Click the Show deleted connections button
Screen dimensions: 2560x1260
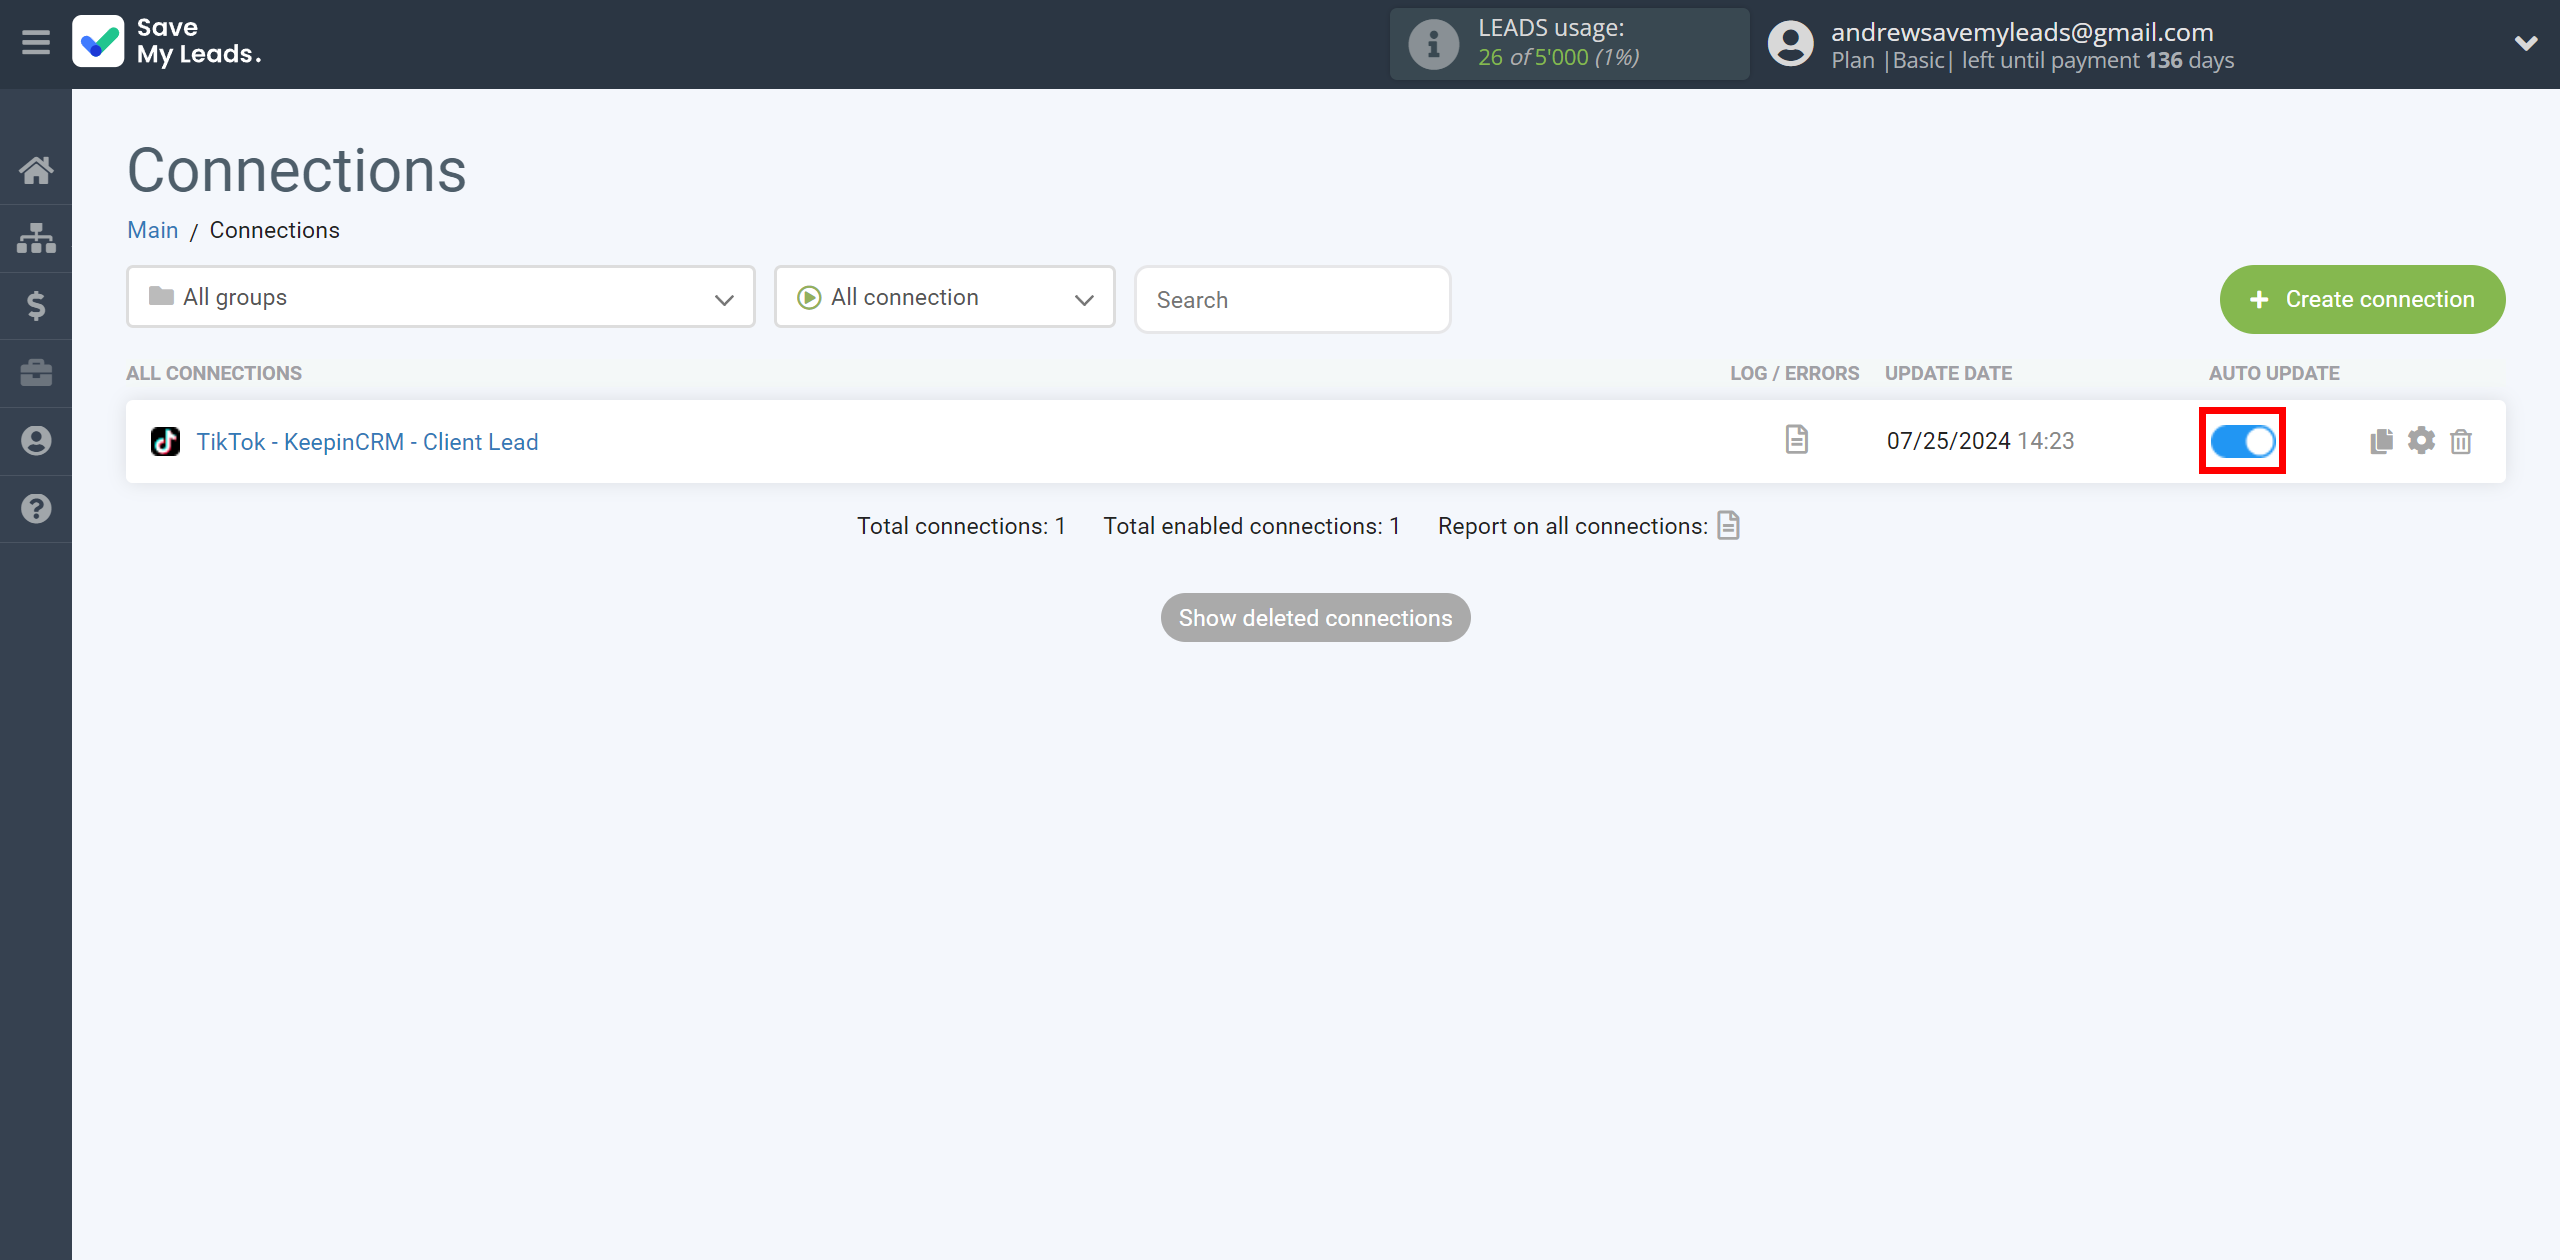[1316, 617]
